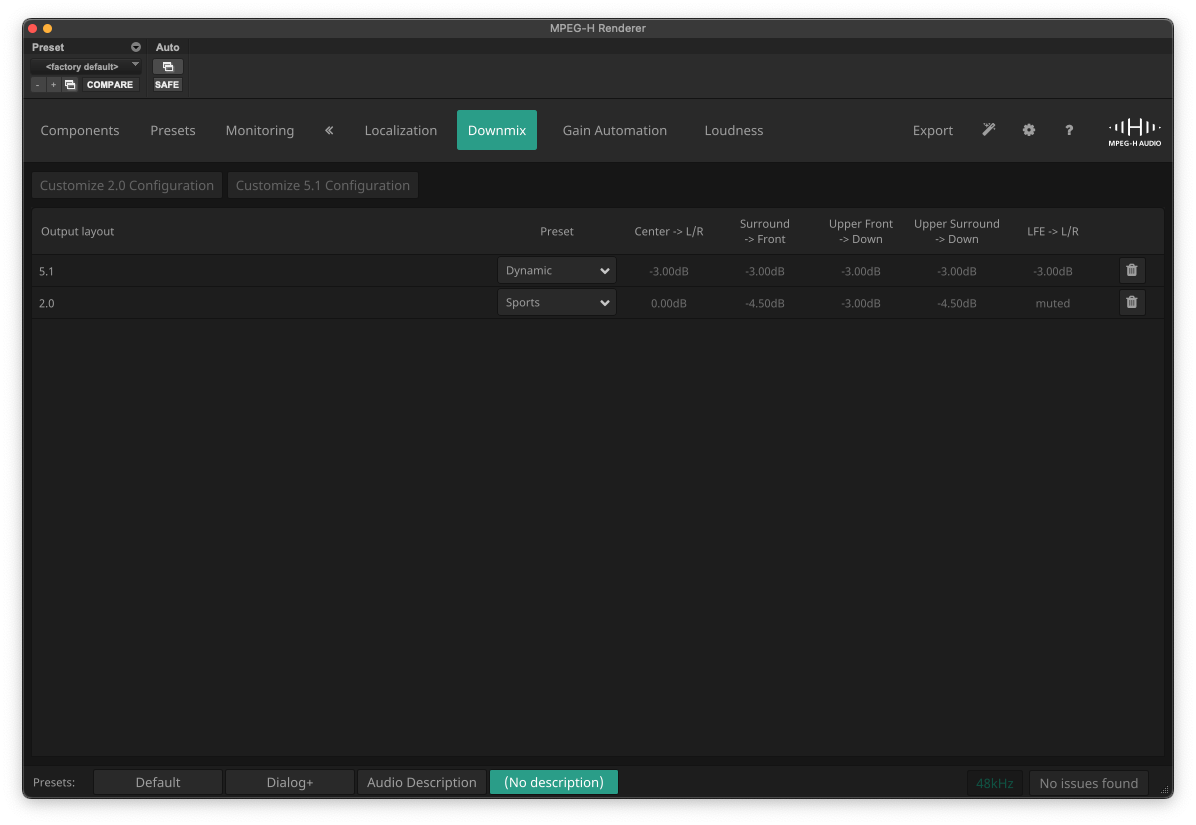1196x825 pixels.
Task: Click the preset copy settings icon
Action: pyautogui.click(x=70, y=85)
